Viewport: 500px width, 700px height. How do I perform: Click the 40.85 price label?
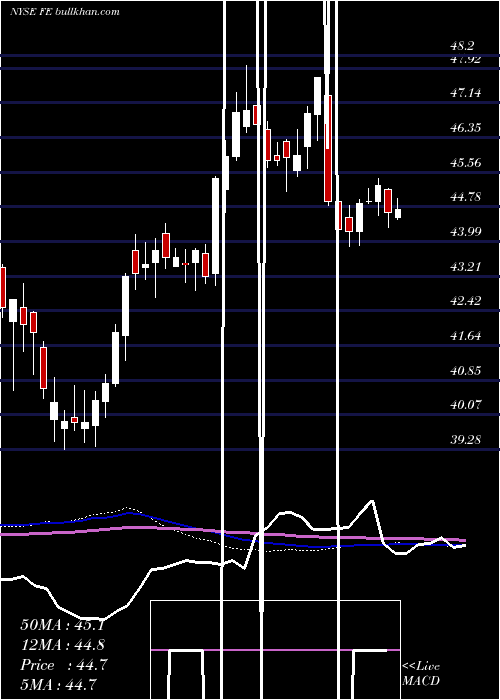click(466, 371)
